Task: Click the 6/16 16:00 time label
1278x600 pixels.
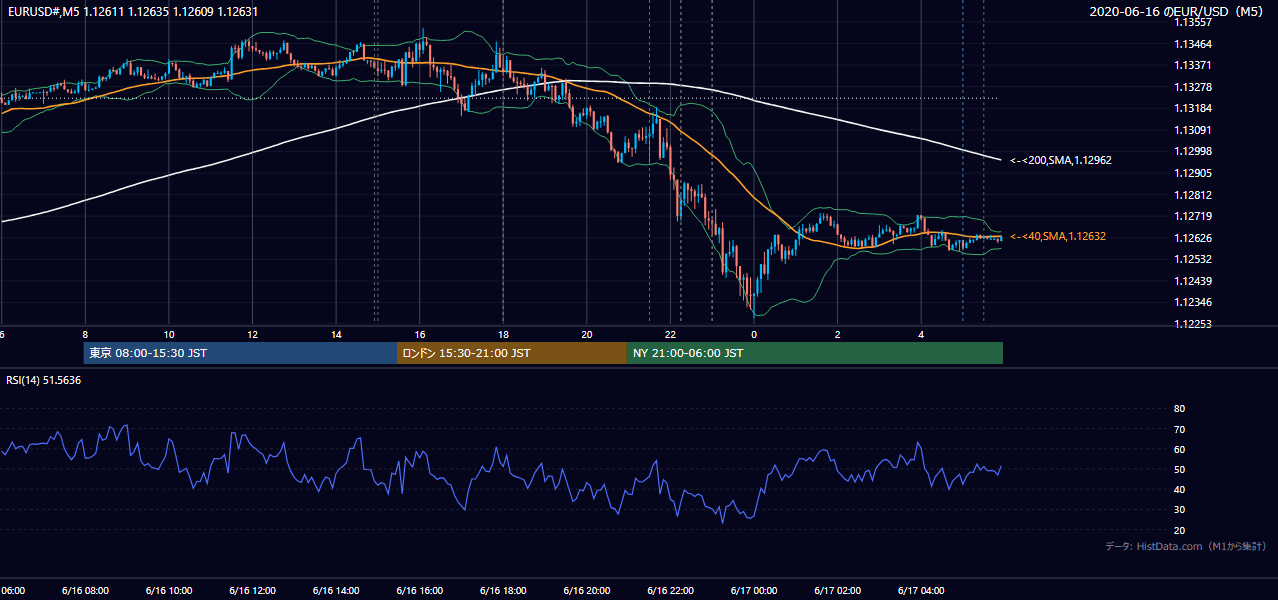Action: coord(419,590)
